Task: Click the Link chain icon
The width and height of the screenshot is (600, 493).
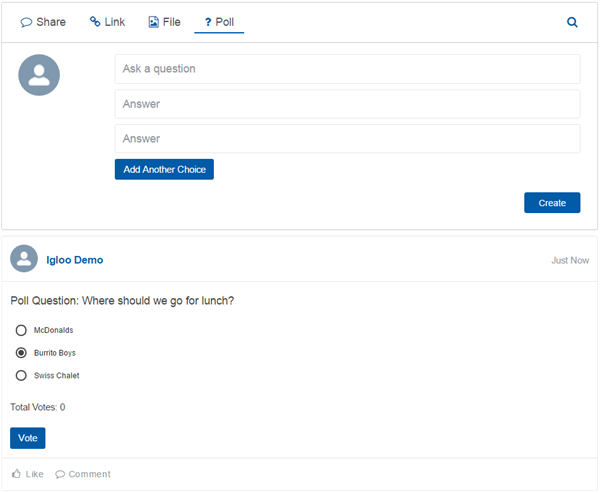Action: pyautogui.click(x=95, y=21)
